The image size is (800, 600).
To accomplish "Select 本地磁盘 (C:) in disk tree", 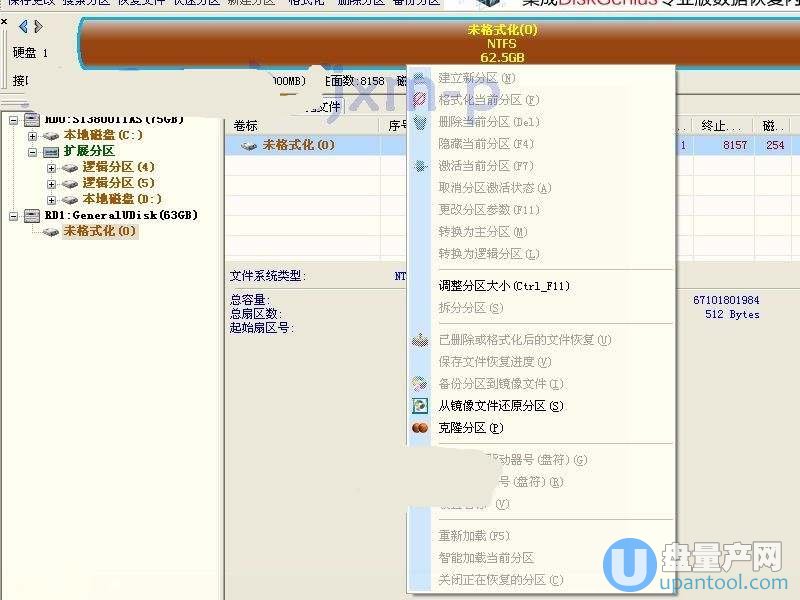I will click(x=103, y=135).
